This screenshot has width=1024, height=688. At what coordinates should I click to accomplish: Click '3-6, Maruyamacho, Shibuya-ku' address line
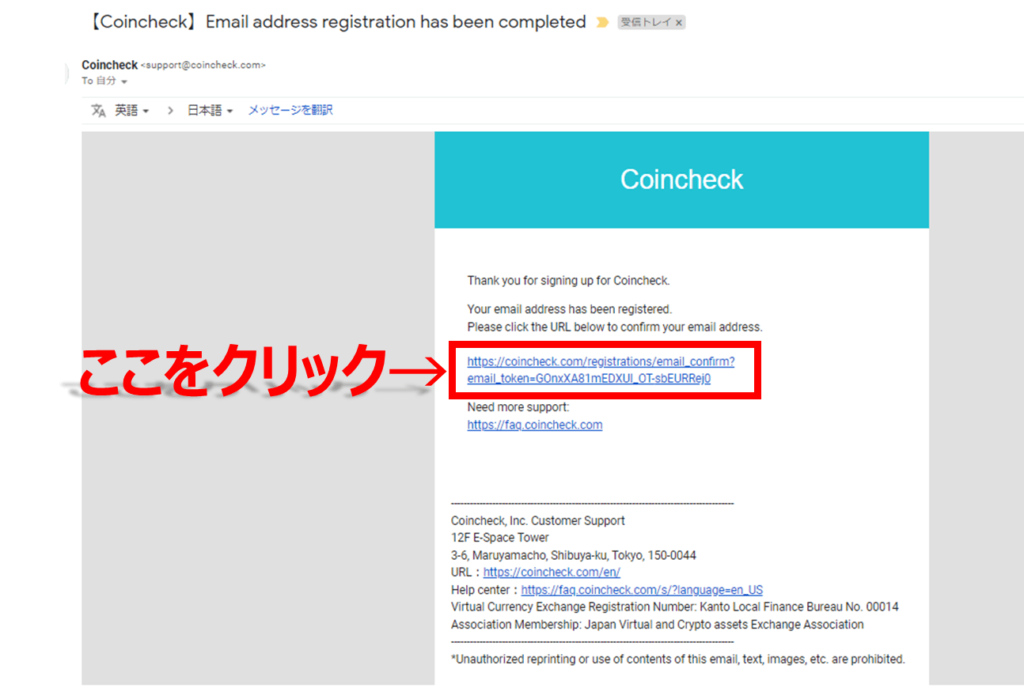point(573,555)
